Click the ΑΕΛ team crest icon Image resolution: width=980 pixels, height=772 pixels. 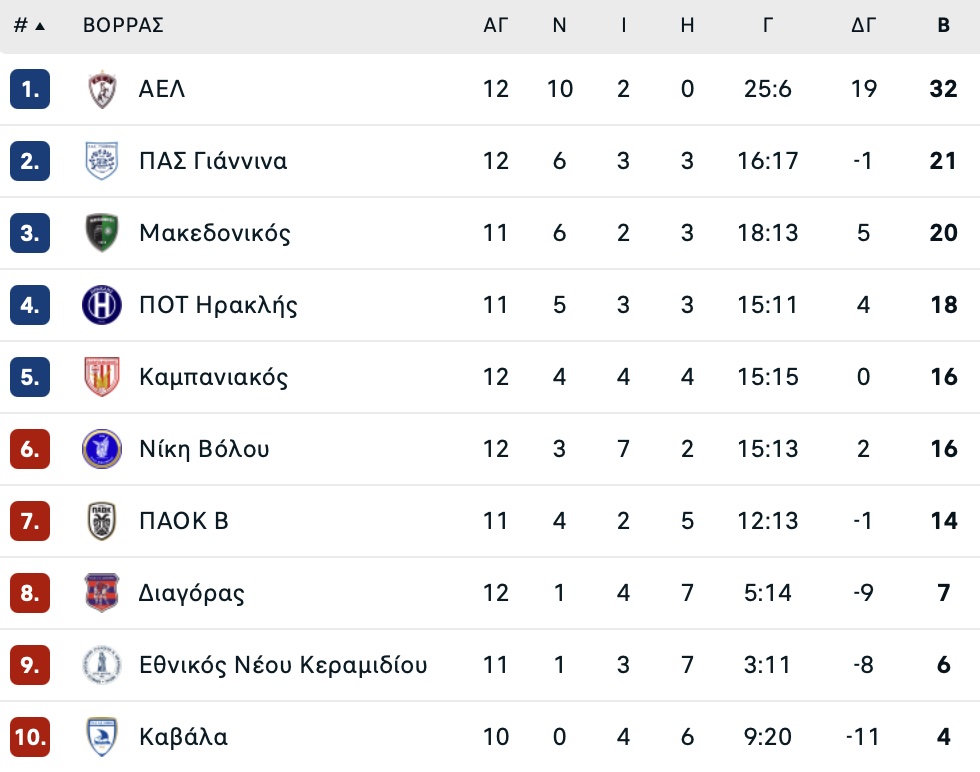point(102,89)
